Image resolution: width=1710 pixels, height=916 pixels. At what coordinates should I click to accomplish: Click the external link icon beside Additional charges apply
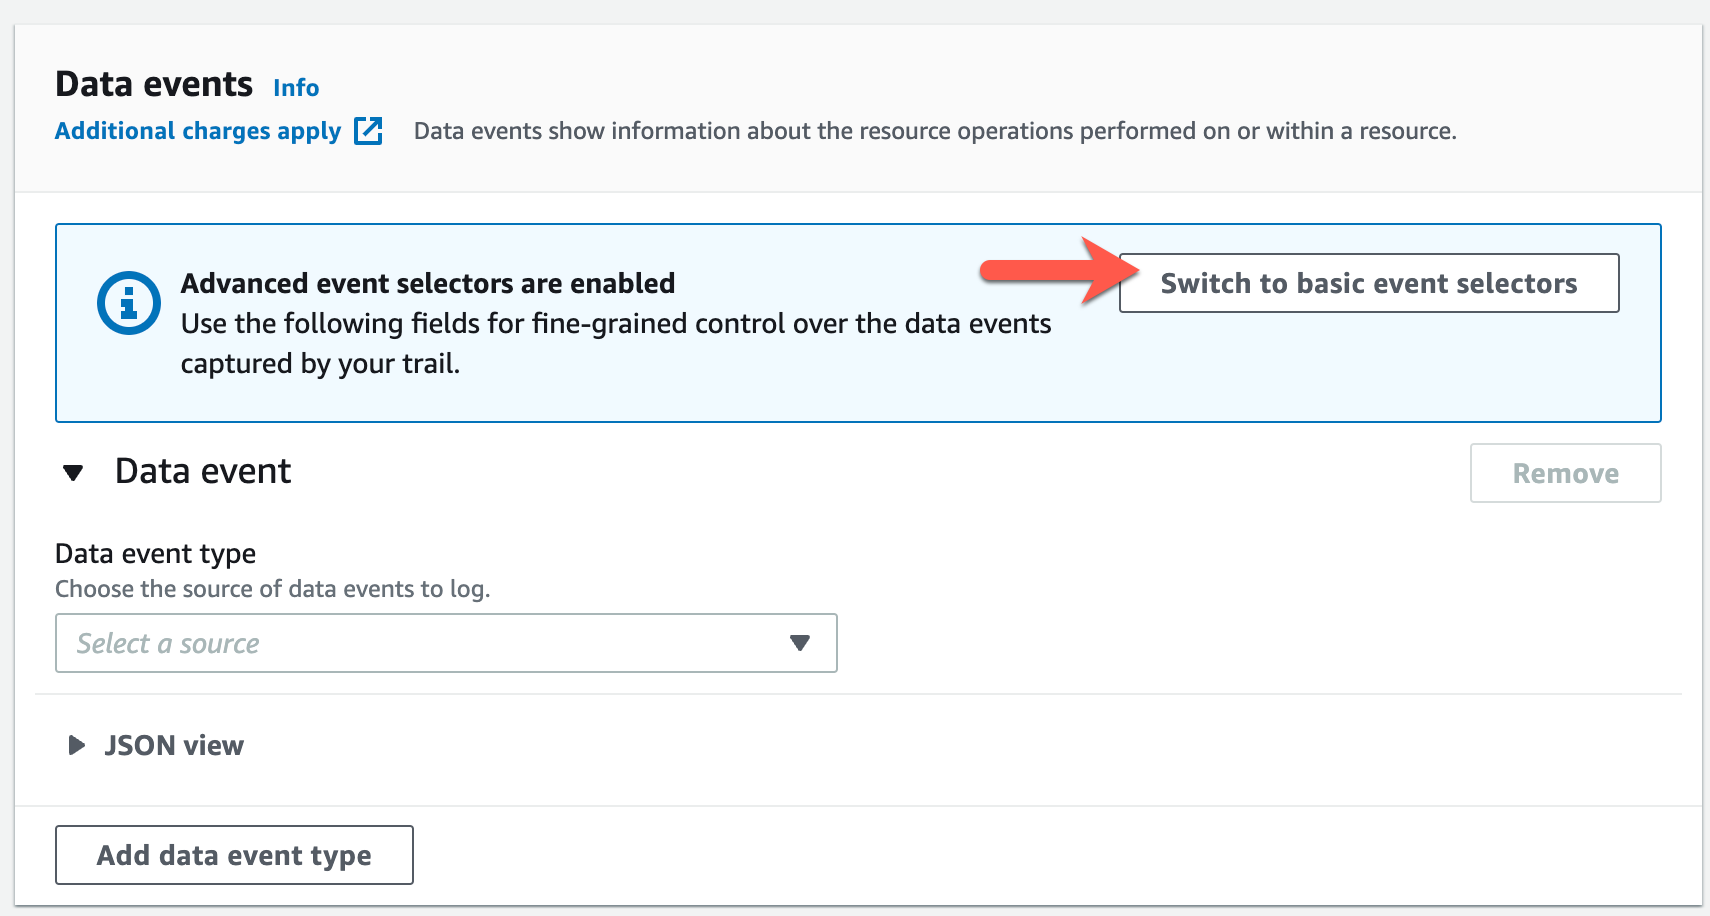[369, 130]
